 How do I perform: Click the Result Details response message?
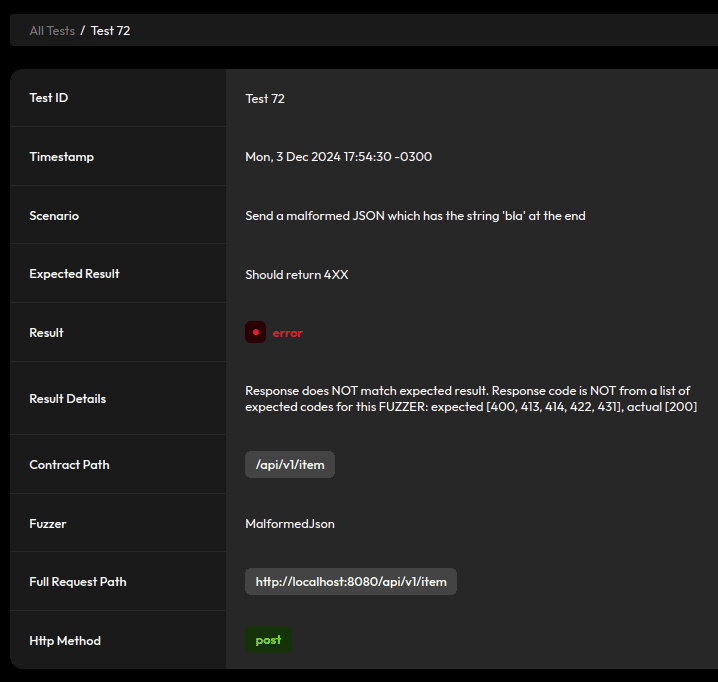tap(470, 398)
